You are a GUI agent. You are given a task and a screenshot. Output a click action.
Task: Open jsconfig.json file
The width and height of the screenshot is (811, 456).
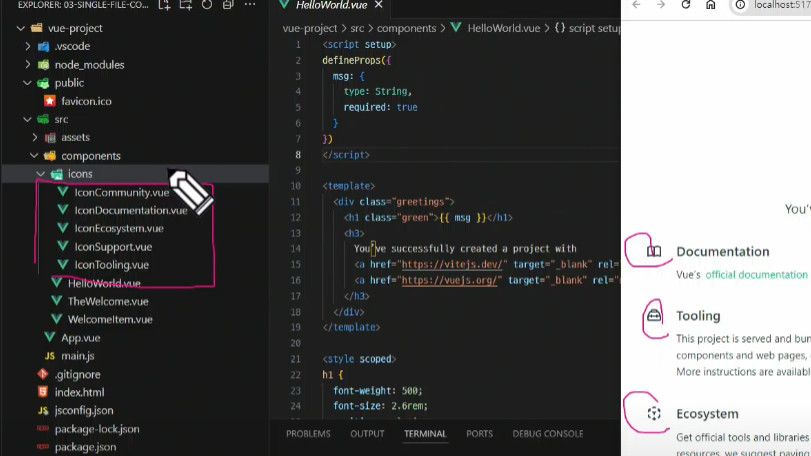pyautogui.click(x=84, y=411)
